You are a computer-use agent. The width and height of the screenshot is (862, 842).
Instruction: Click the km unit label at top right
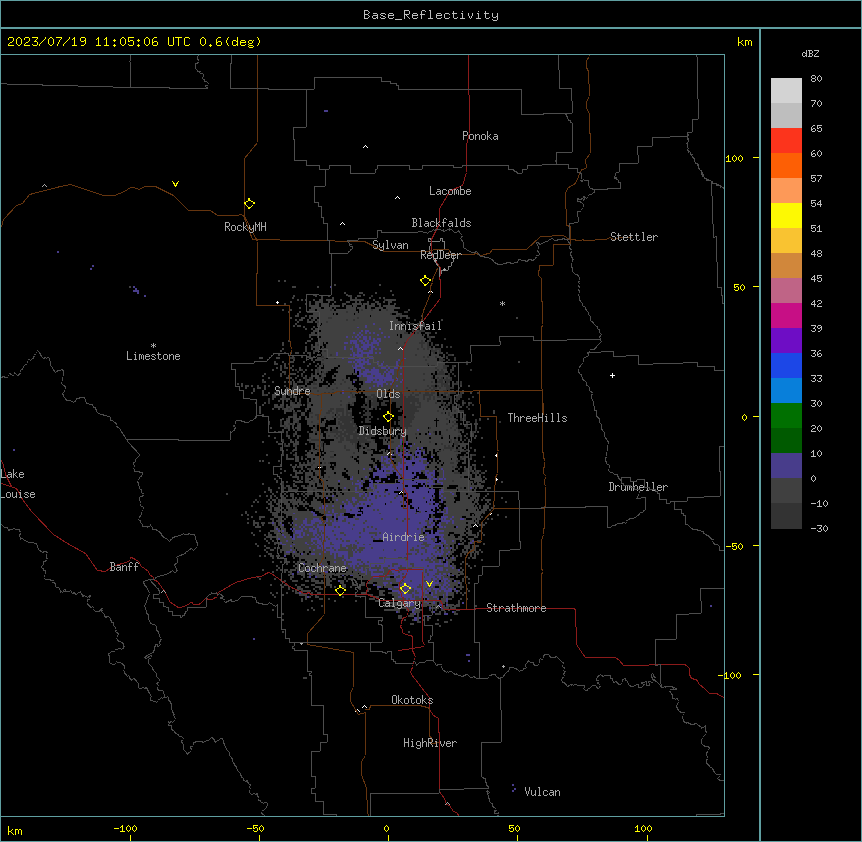[x=744, y=42]
